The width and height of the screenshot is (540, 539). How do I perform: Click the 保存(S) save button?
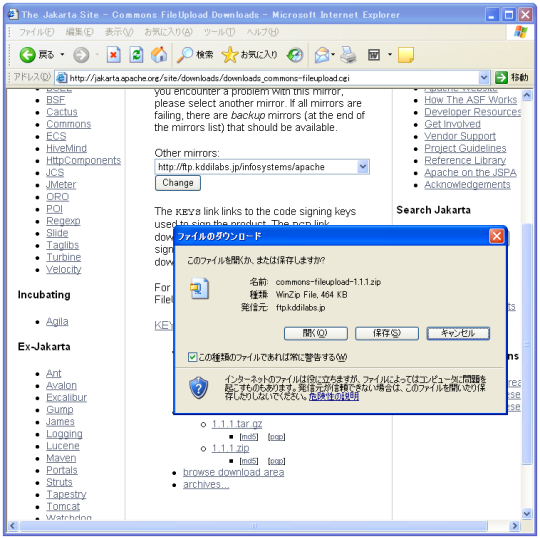tap(387, 333)
